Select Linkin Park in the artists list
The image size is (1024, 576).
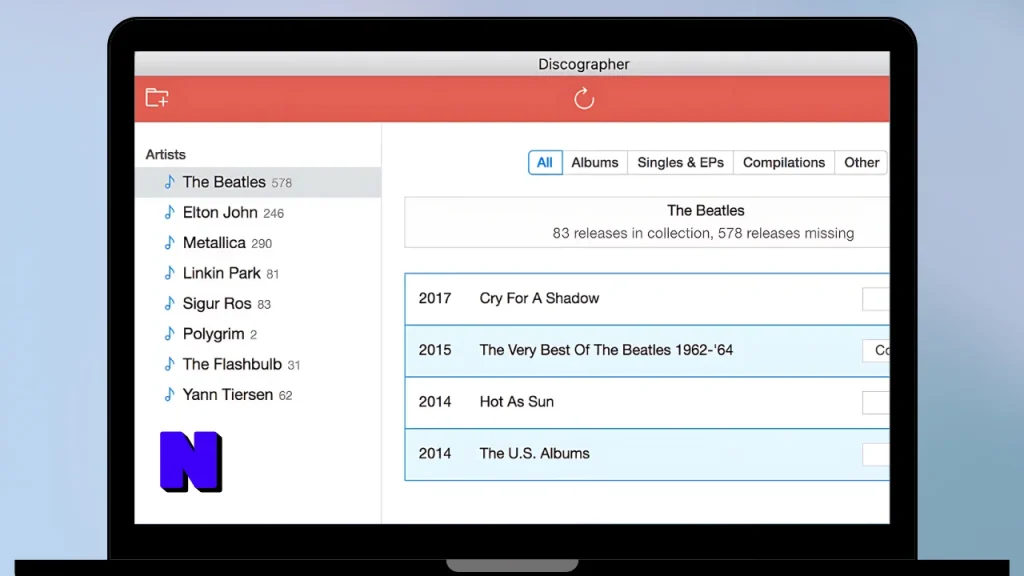click(258, 273)
